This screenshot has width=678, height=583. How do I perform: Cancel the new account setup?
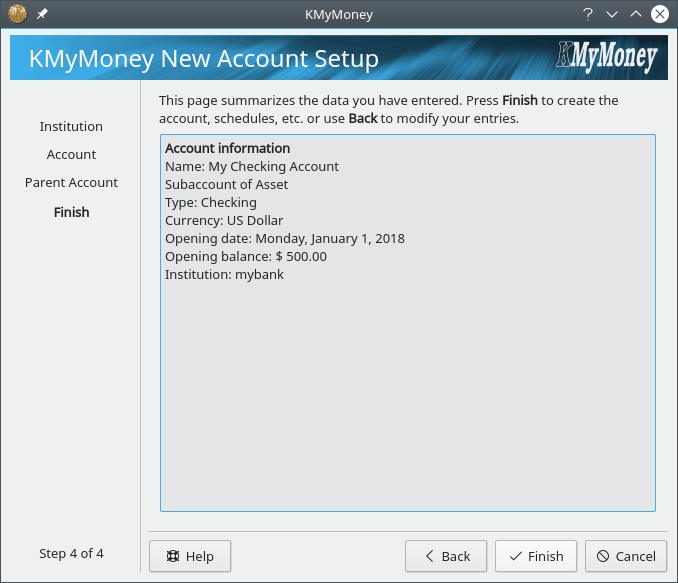point(626,556)
